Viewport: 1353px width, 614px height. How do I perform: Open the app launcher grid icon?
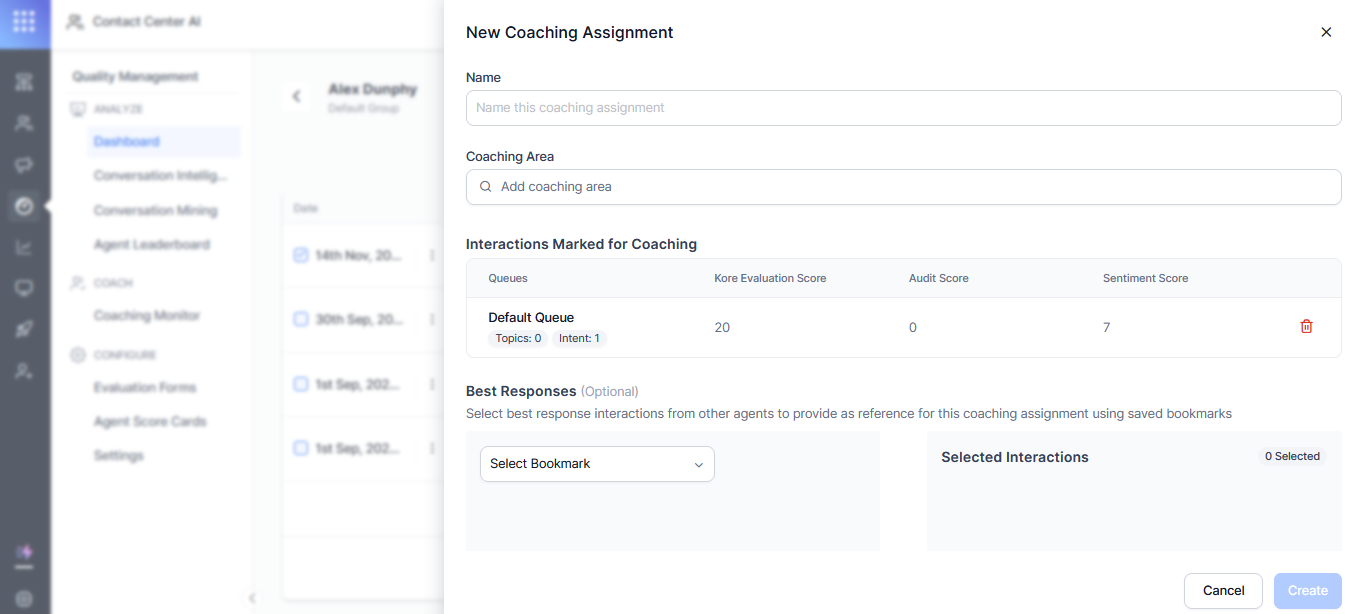click(22, 20)
